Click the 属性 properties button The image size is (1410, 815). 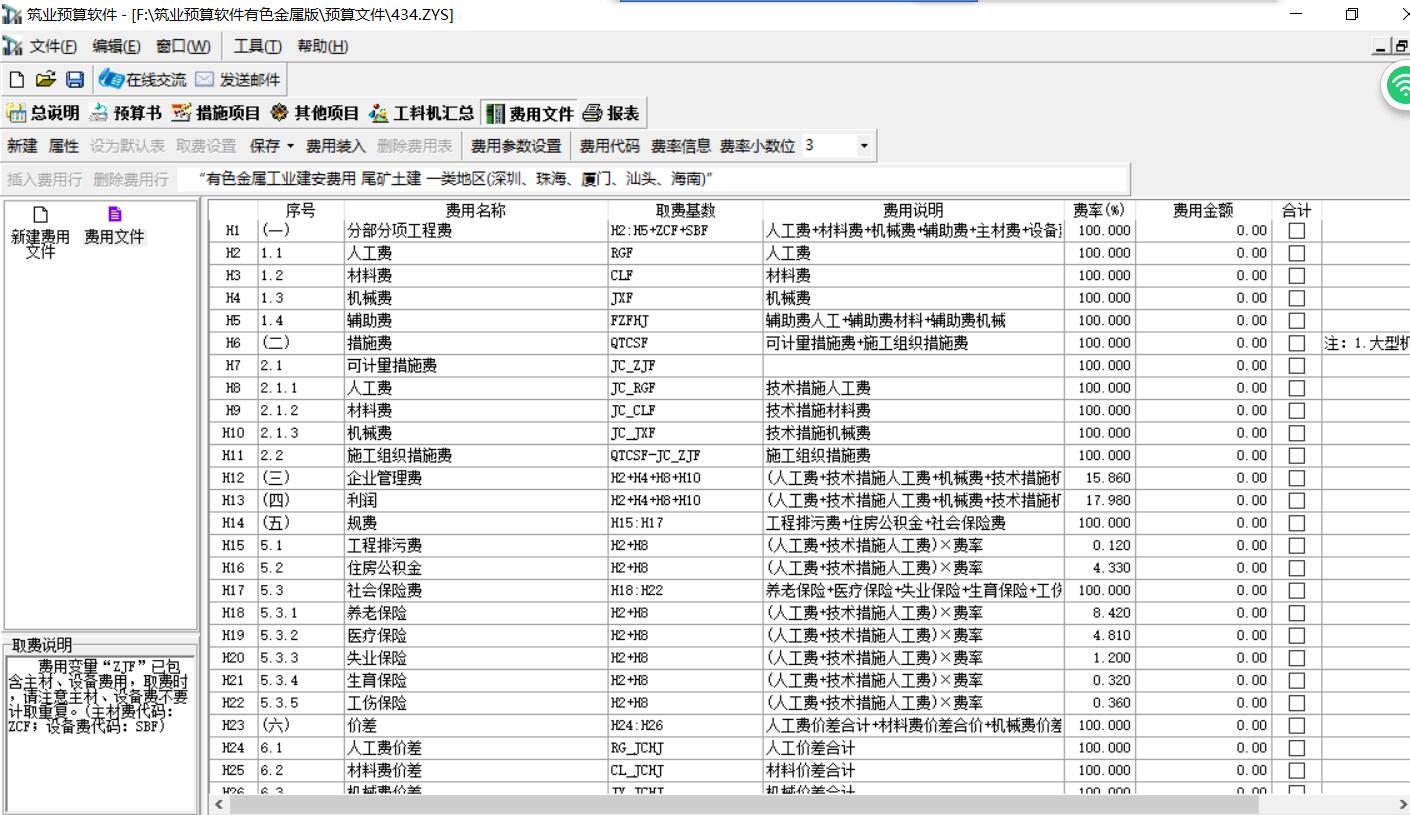[x=63, y=146]
